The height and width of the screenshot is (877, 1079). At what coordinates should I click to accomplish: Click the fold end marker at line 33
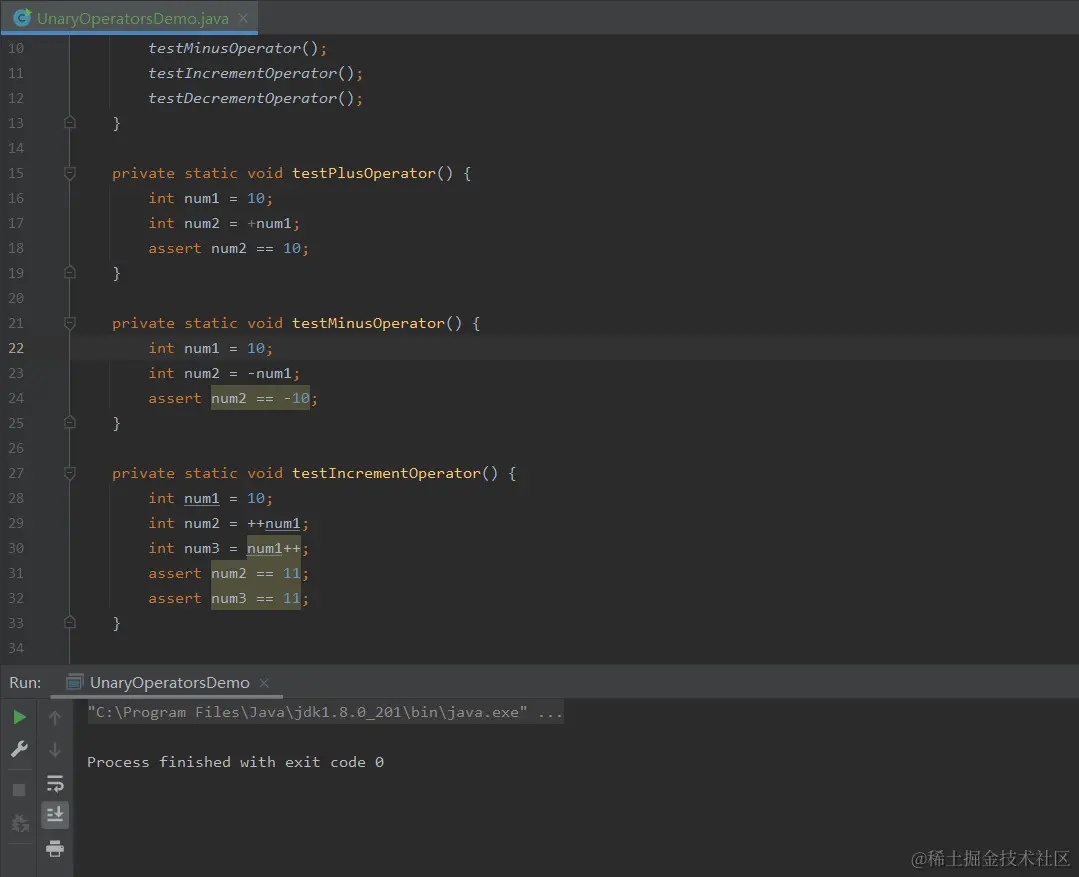point(70,622)
